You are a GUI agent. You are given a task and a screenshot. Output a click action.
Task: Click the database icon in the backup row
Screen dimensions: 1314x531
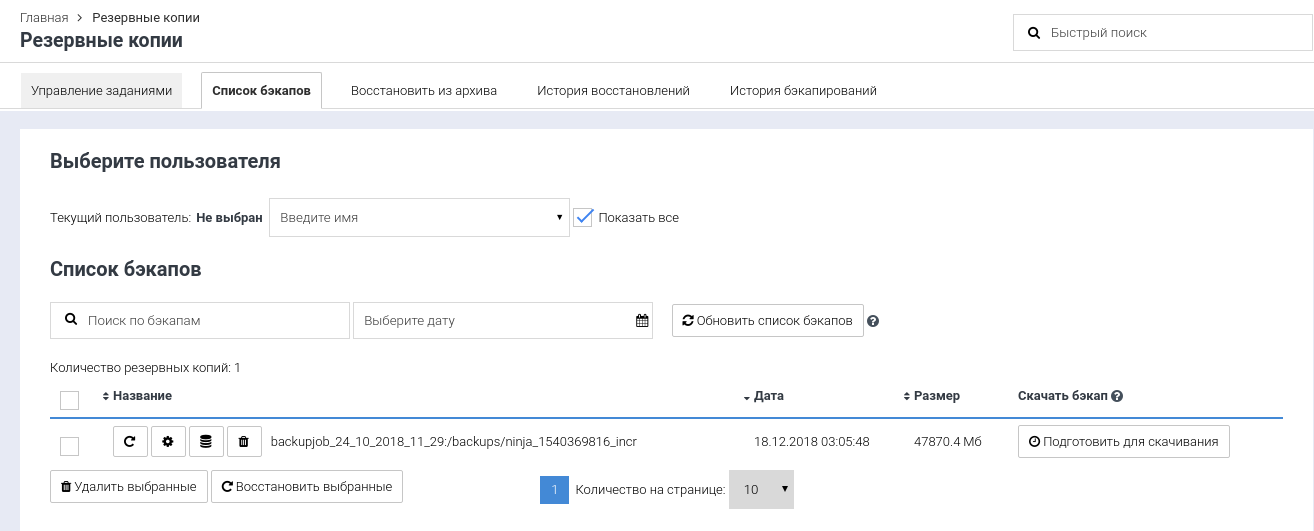pyautogui.click(x=206, y=441)
